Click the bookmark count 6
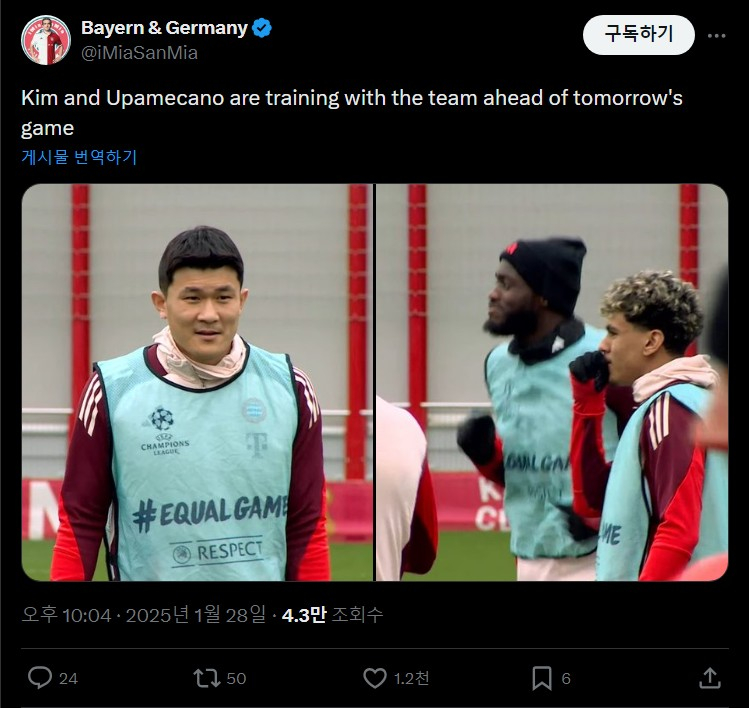The width and height of the screenshot is (749, 708). 566,678
